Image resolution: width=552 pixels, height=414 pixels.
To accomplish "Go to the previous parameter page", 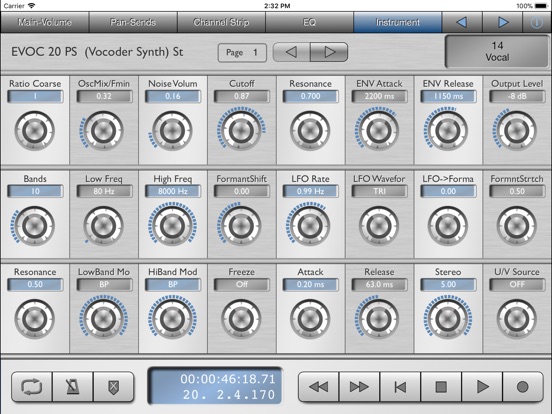I will pos(291,52).
